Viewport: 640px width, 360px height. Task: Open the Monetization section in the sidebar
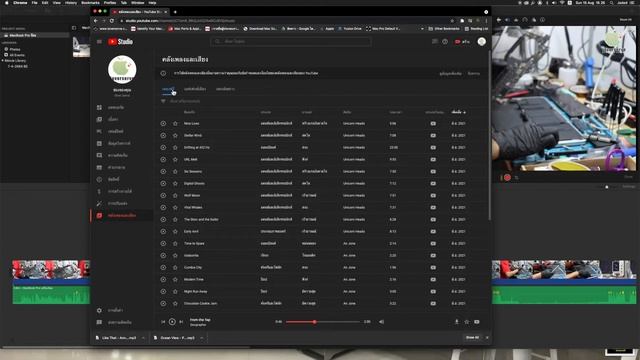click(x=122, y=191)
